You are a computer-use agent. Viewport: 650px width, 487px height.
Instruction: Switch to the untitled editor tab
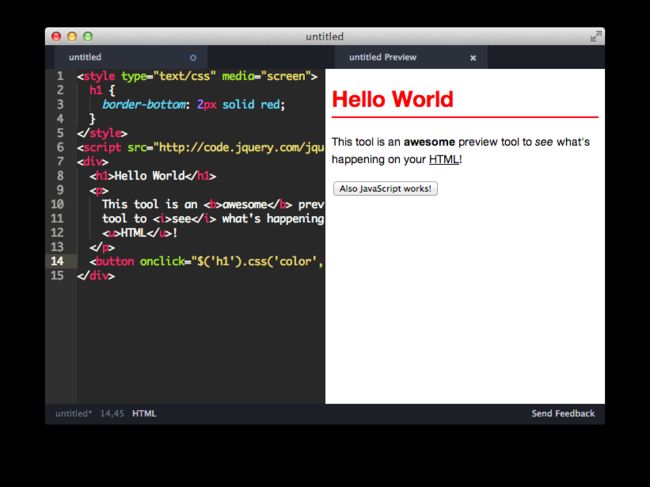point(131,57)
